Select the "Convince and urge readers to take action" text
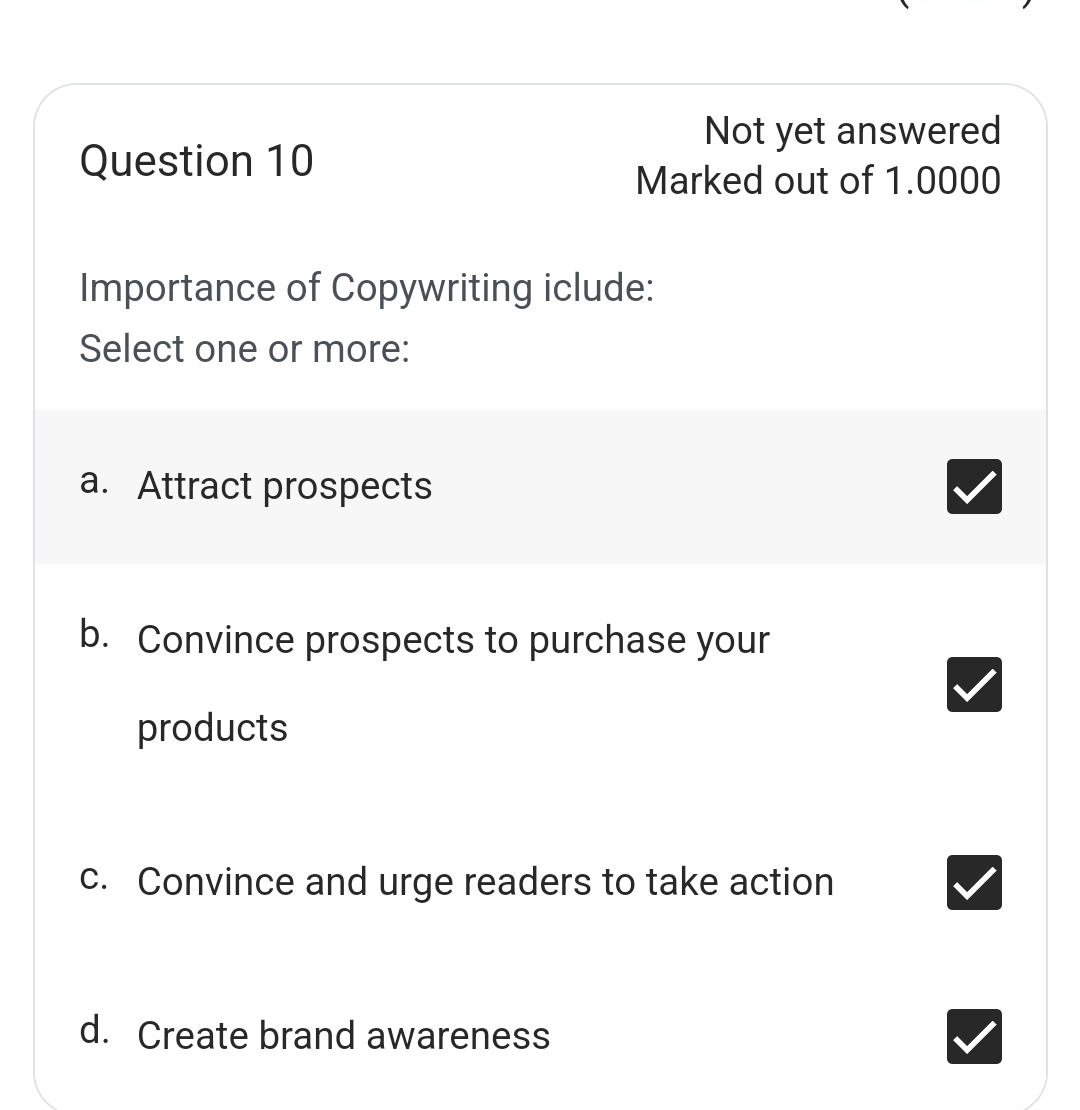1080x1110 pixels. 485,883
